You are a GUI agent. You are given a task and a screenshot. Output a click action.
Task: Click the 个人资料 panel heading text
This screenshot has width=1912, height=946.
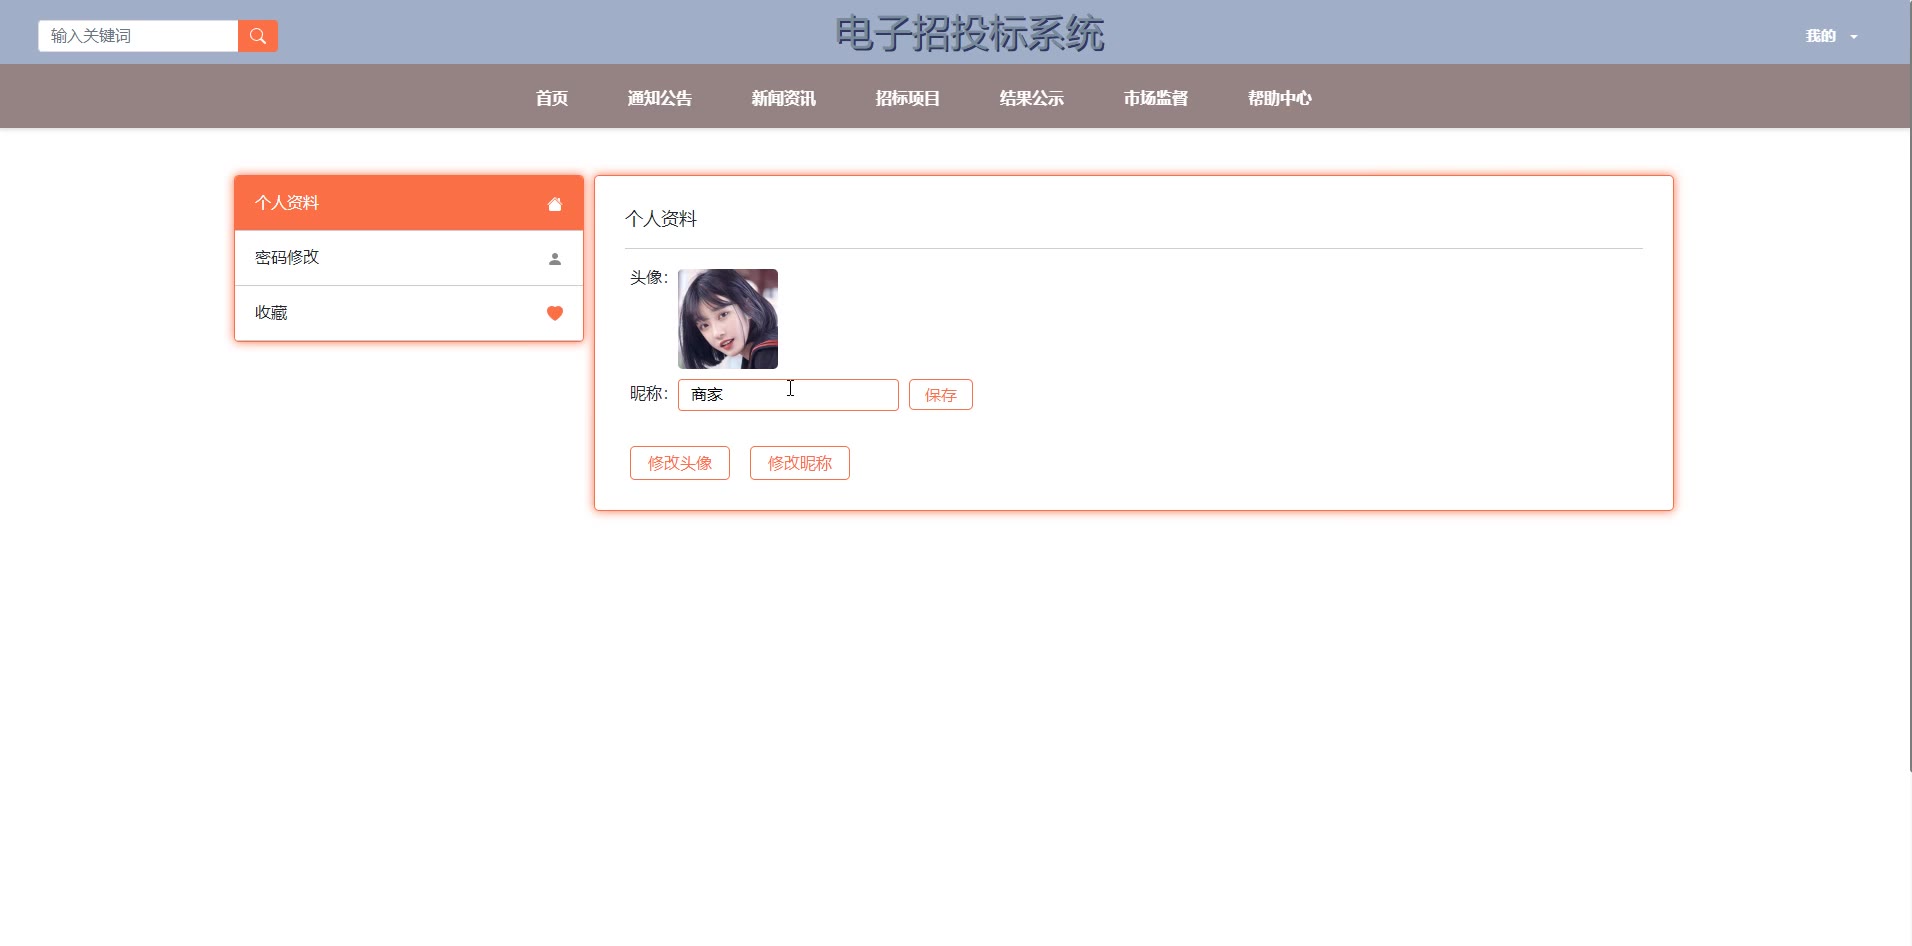click(661, 219)
